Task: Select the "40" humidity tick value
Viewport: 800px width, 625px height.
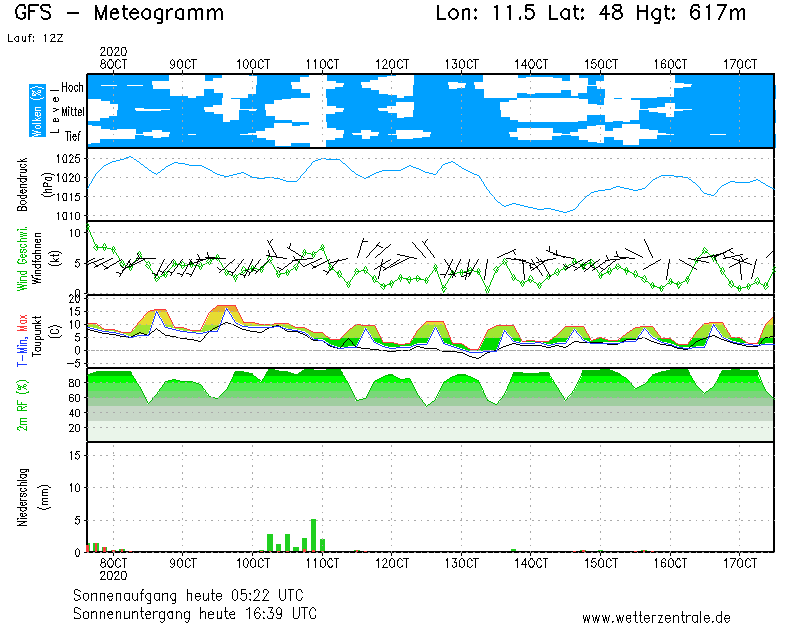Action: click(74, 413)
